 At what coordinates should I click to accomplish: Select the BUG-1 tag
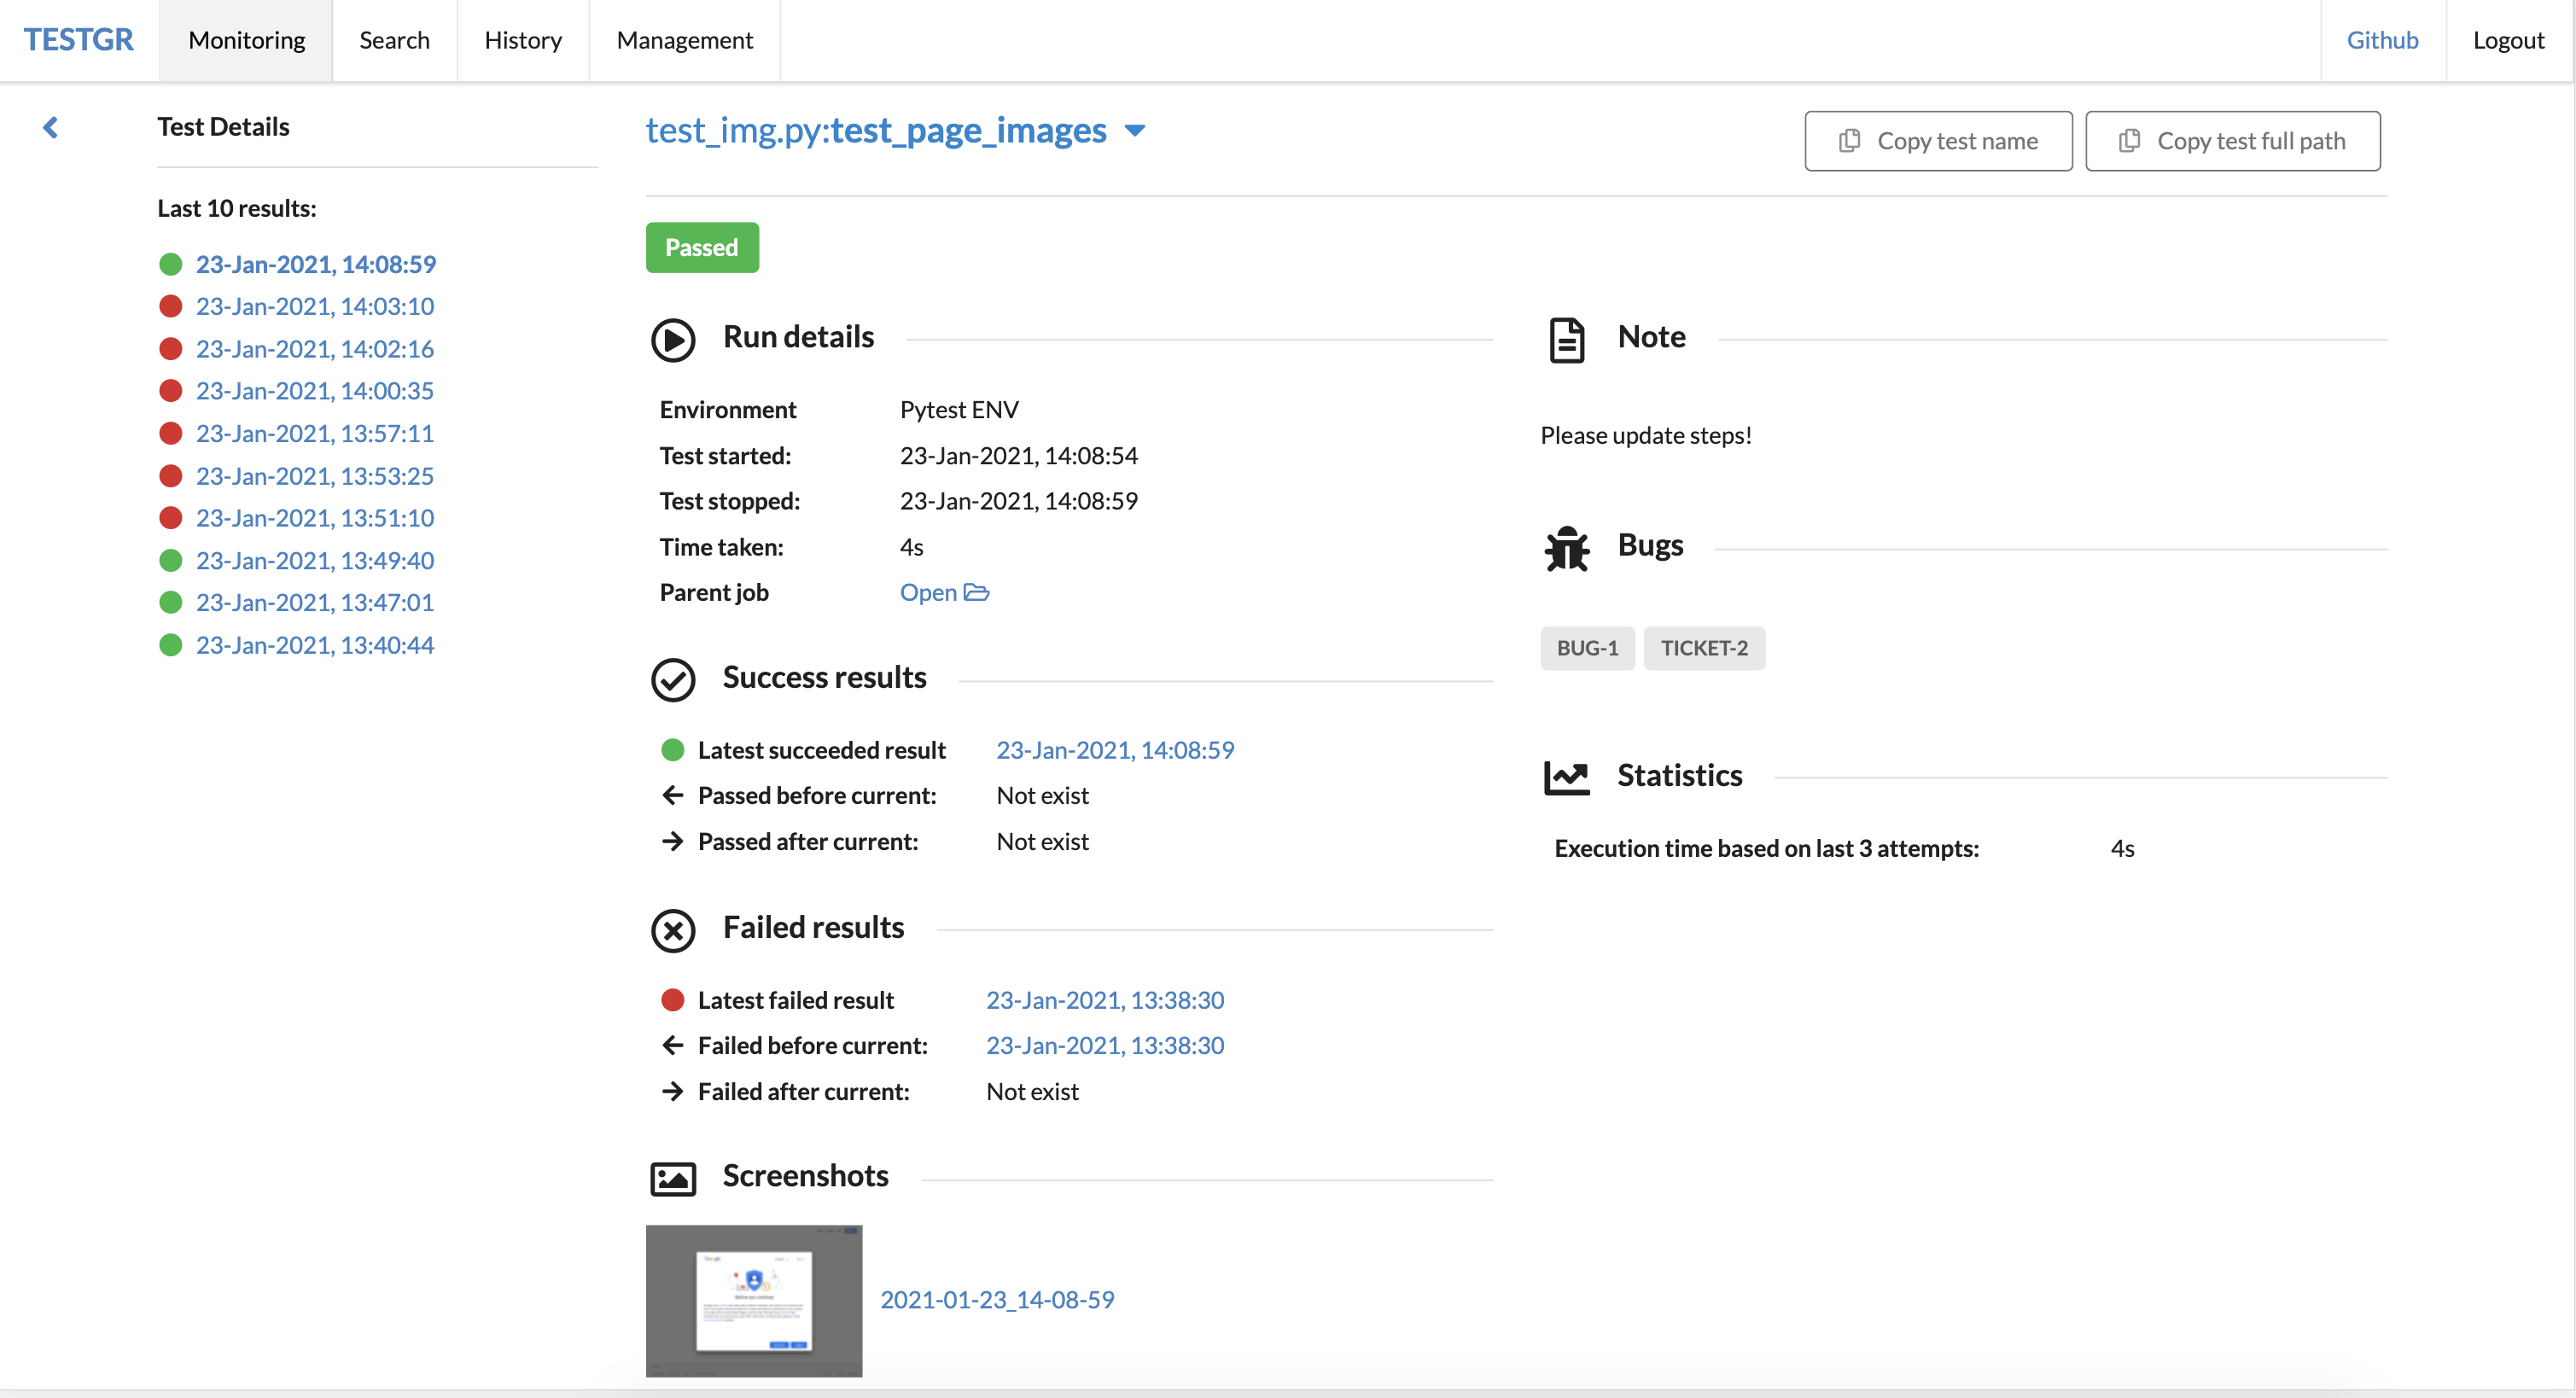[1586, 648]
